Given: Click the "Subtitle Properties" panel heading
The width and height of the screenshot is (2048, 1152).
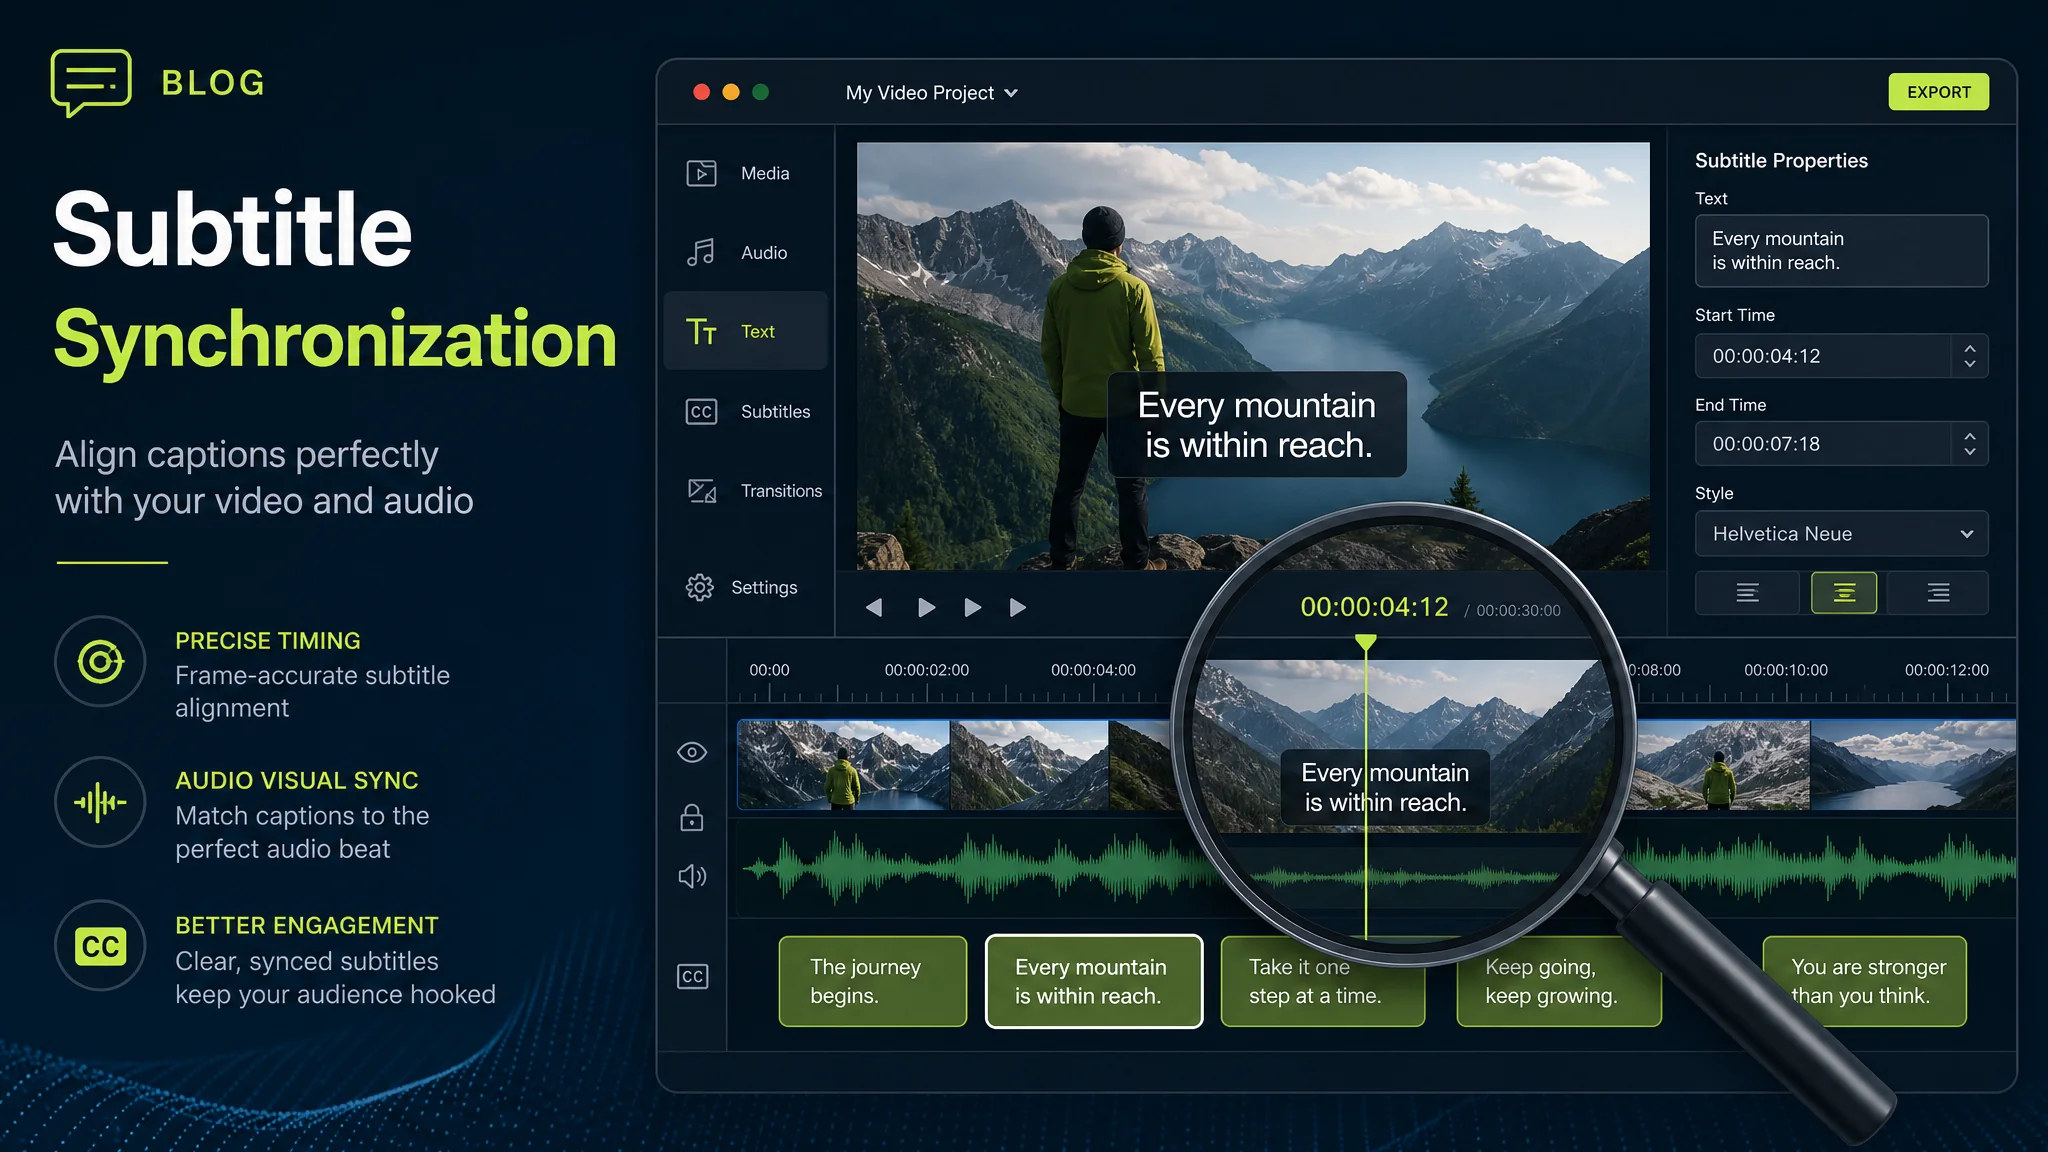Looking at the screenshot, I should pos(1781,161).
